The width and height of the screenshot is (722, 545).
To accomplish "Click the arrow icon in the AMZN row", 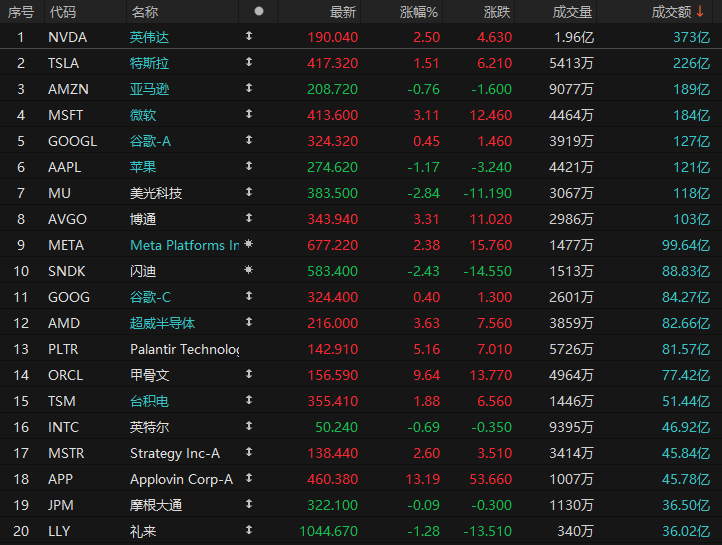I will click(x=249, y=88).
